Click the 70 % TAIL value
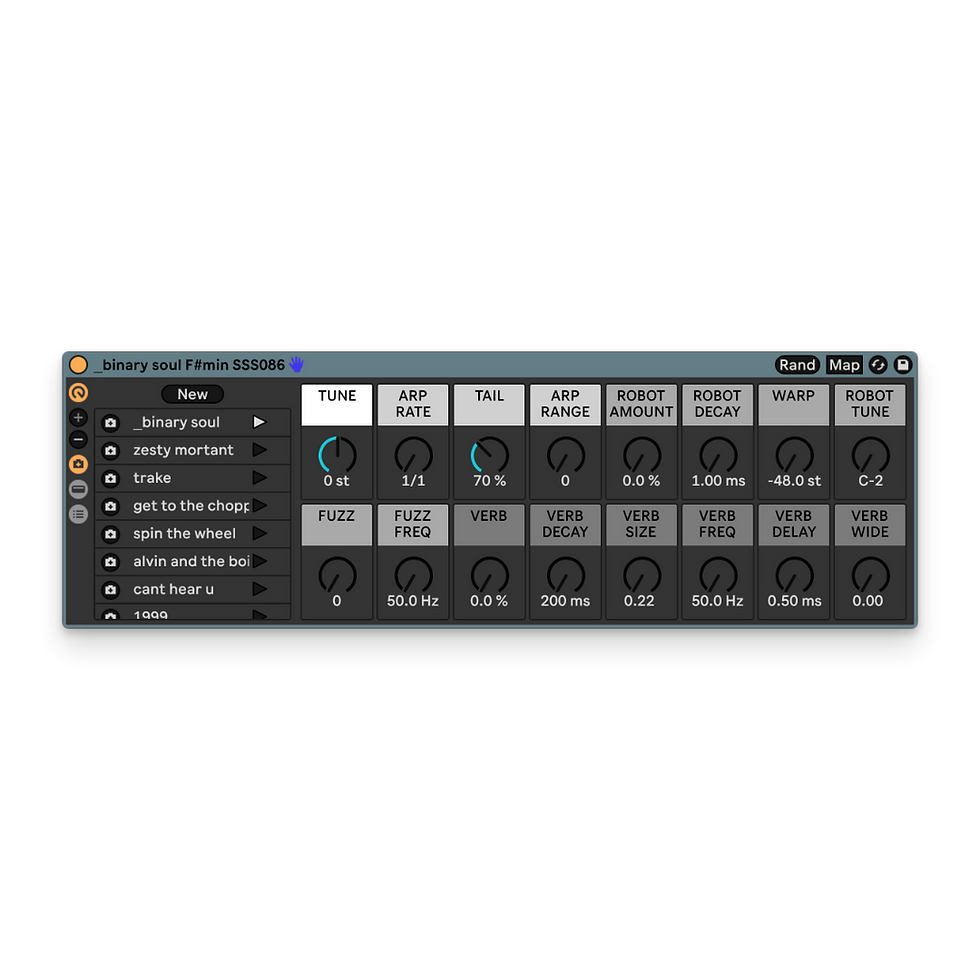The image size is (980, 980). (489, 481)
